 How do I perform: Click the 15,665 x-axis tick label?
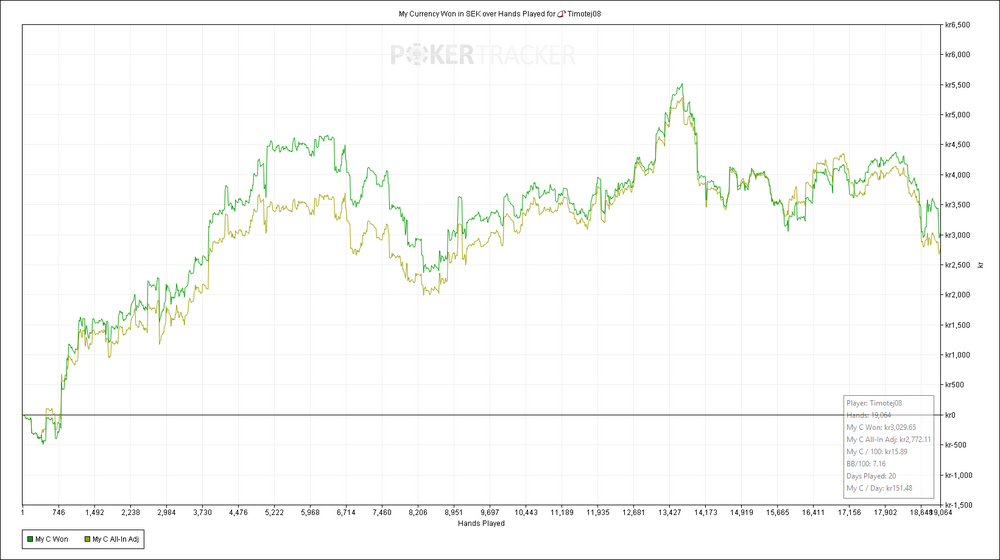tap(777, 512)
